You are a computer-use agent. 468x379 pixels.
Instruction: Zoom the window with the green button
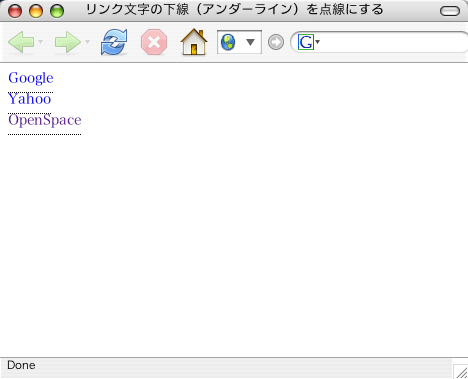coord(57,11)
